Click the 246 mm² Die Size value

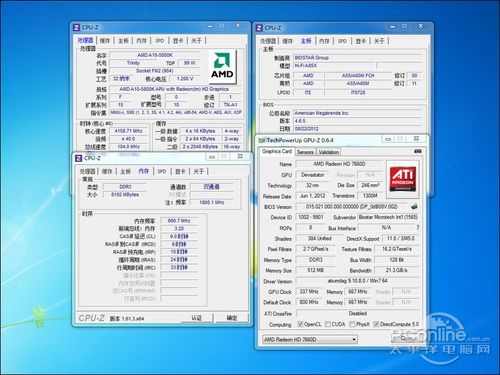tap(370, 185)
